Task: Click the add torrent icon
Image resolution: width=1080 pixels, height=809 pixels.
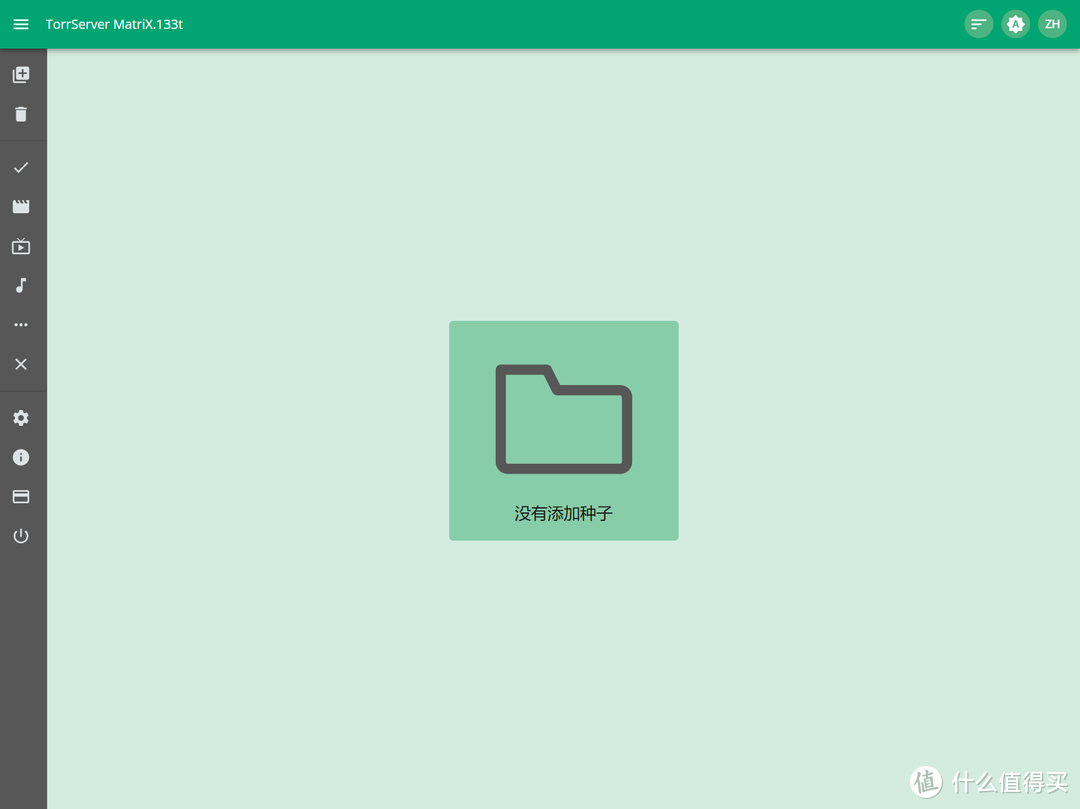Action: (x=21, y=75)
